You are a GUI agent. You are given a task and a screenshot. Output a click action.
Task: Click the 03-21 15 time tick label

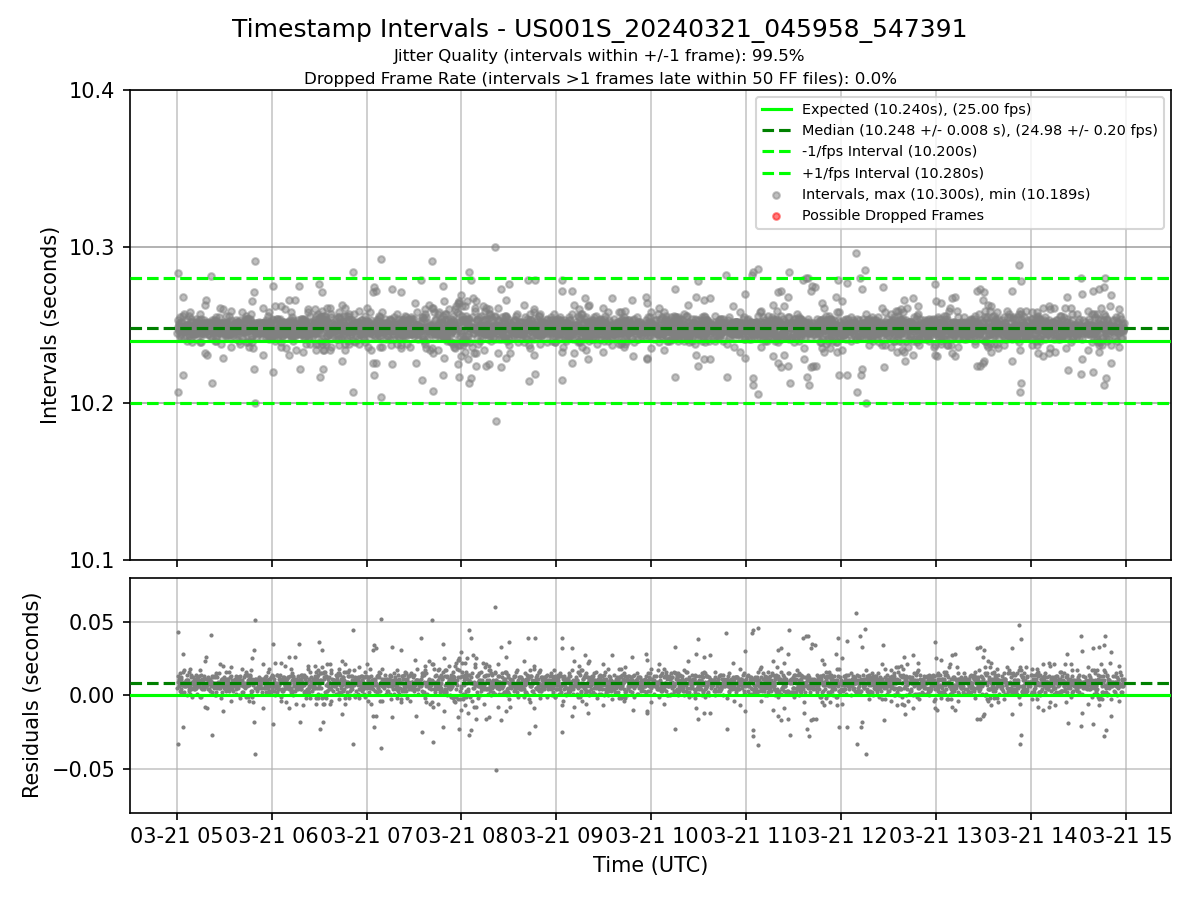1125,835
